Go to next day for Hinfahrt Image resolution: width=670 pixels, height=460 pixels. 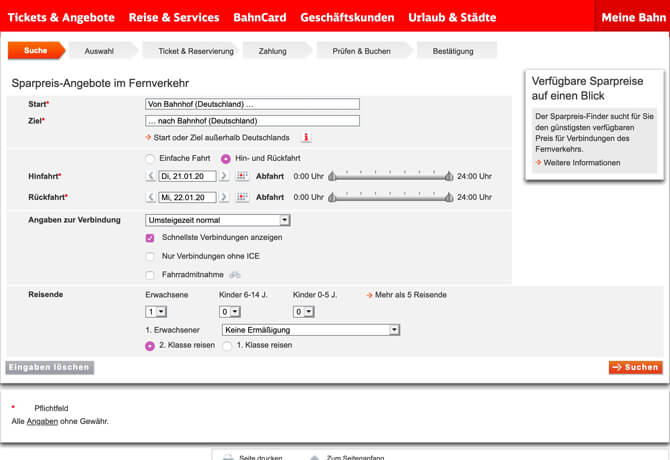point(224,176)
